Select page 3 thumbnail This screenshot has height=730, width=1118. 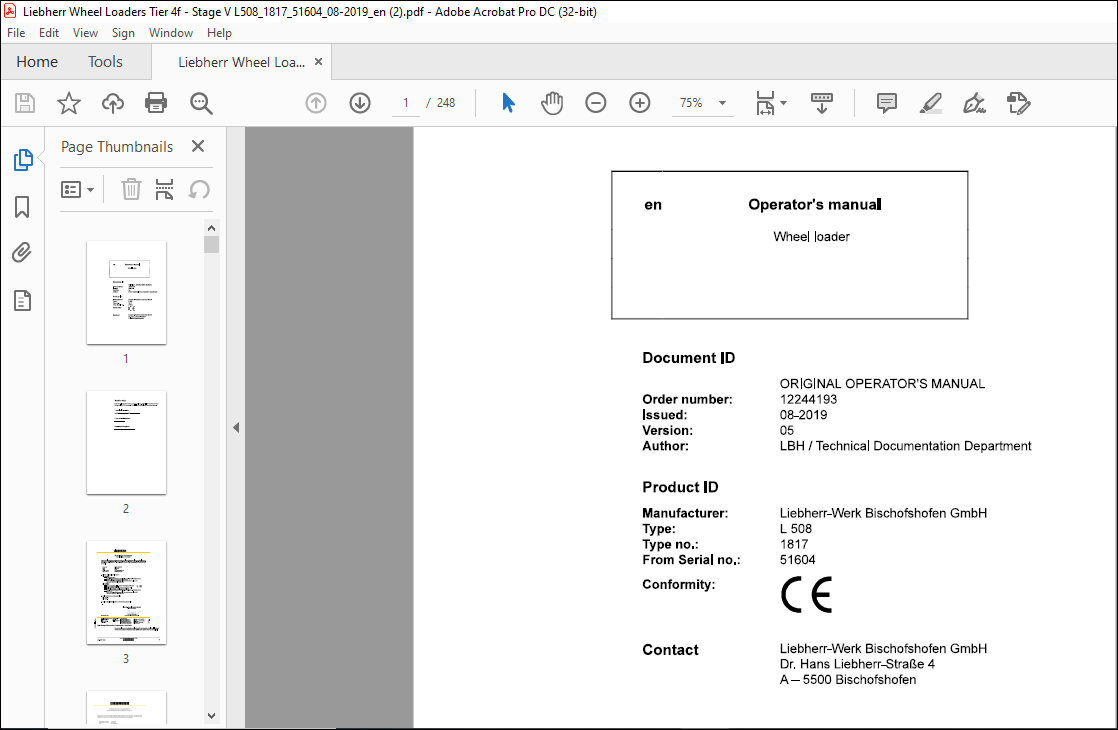click(126, 592)
